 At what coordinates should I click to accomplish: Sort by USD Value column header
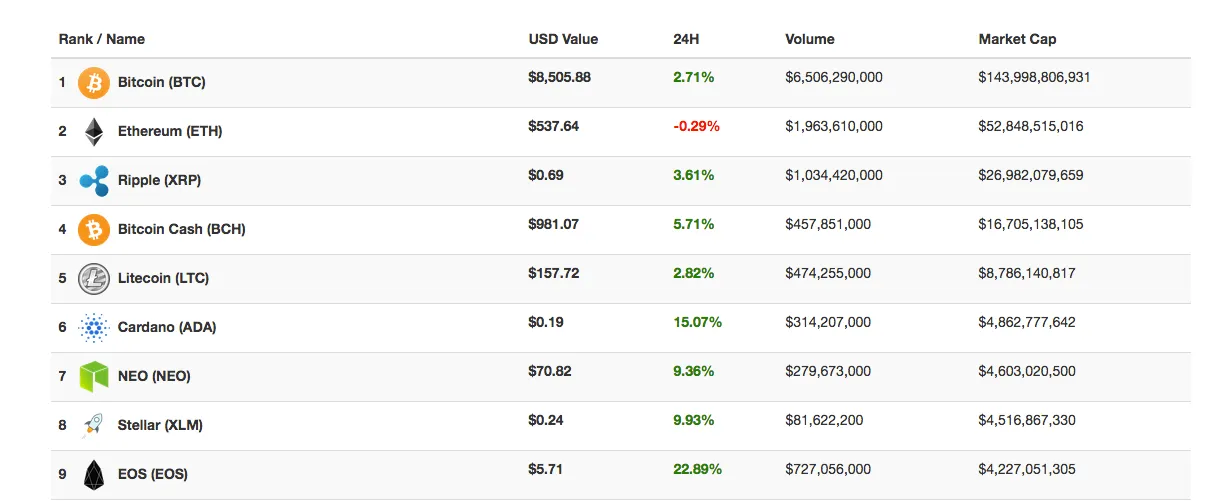tap(563, 39)
